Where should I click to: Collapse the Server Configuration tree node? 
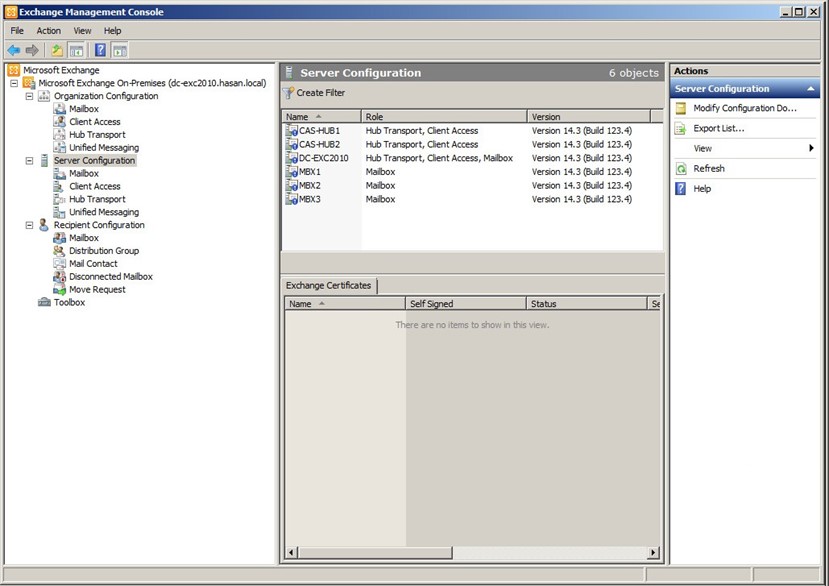pos(29,160)
